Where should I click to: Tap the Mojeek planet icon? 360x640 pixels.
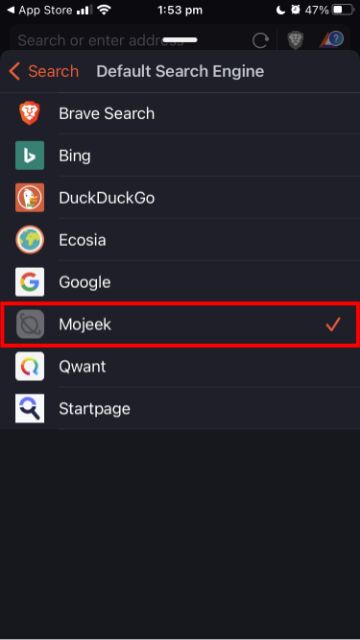click(x=29, y=324)
